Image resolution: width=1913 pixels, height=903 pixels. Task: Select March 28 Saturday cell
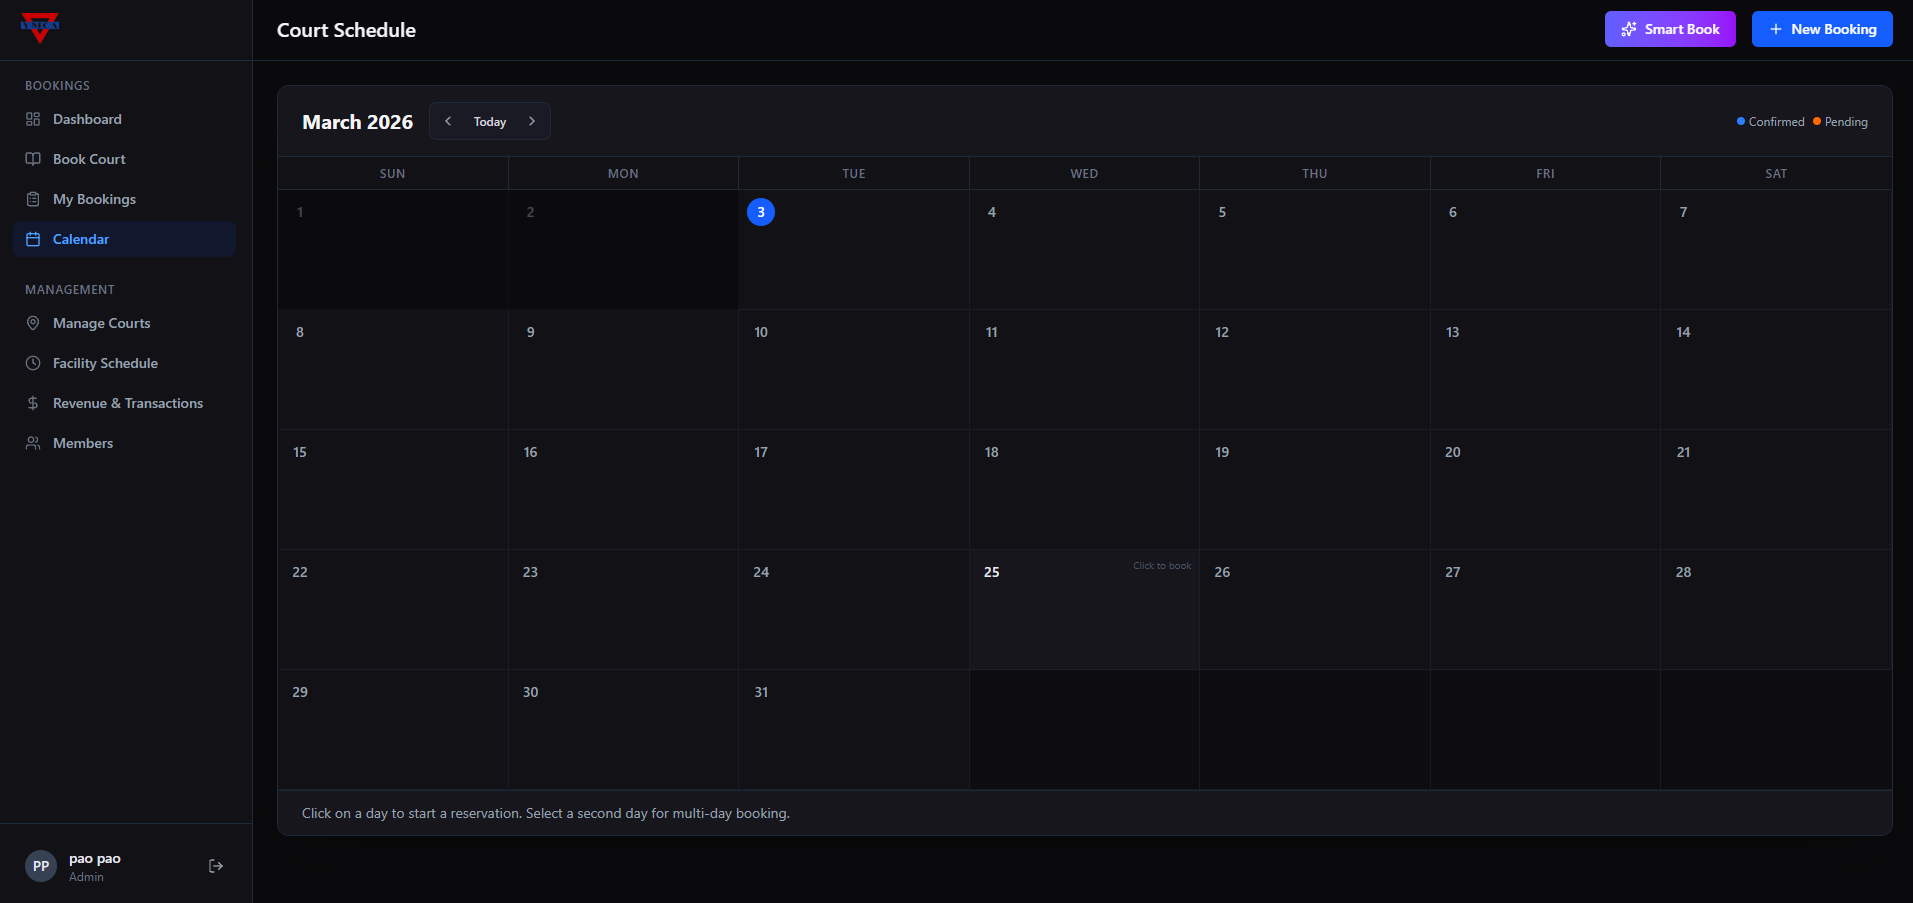coord(1776,609)
